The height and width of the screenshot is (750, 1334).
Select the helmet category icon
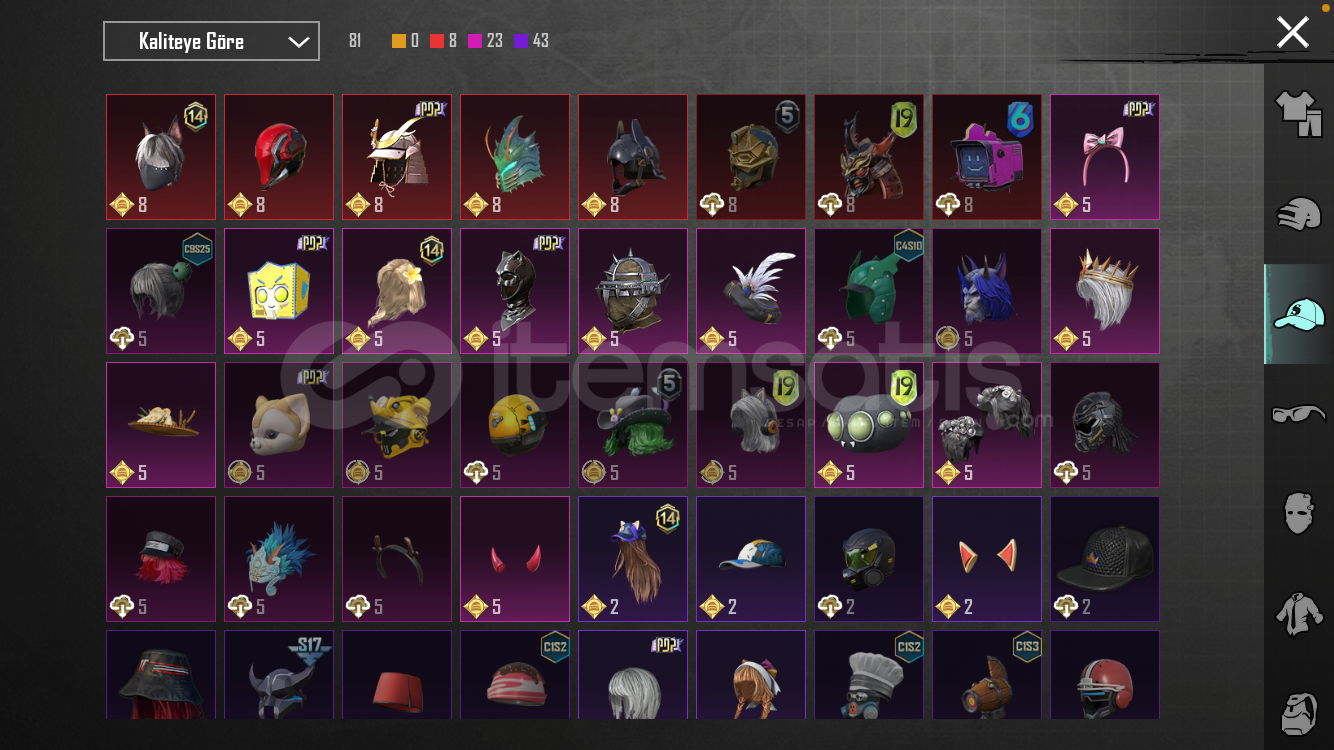(x=1298, y=214)
